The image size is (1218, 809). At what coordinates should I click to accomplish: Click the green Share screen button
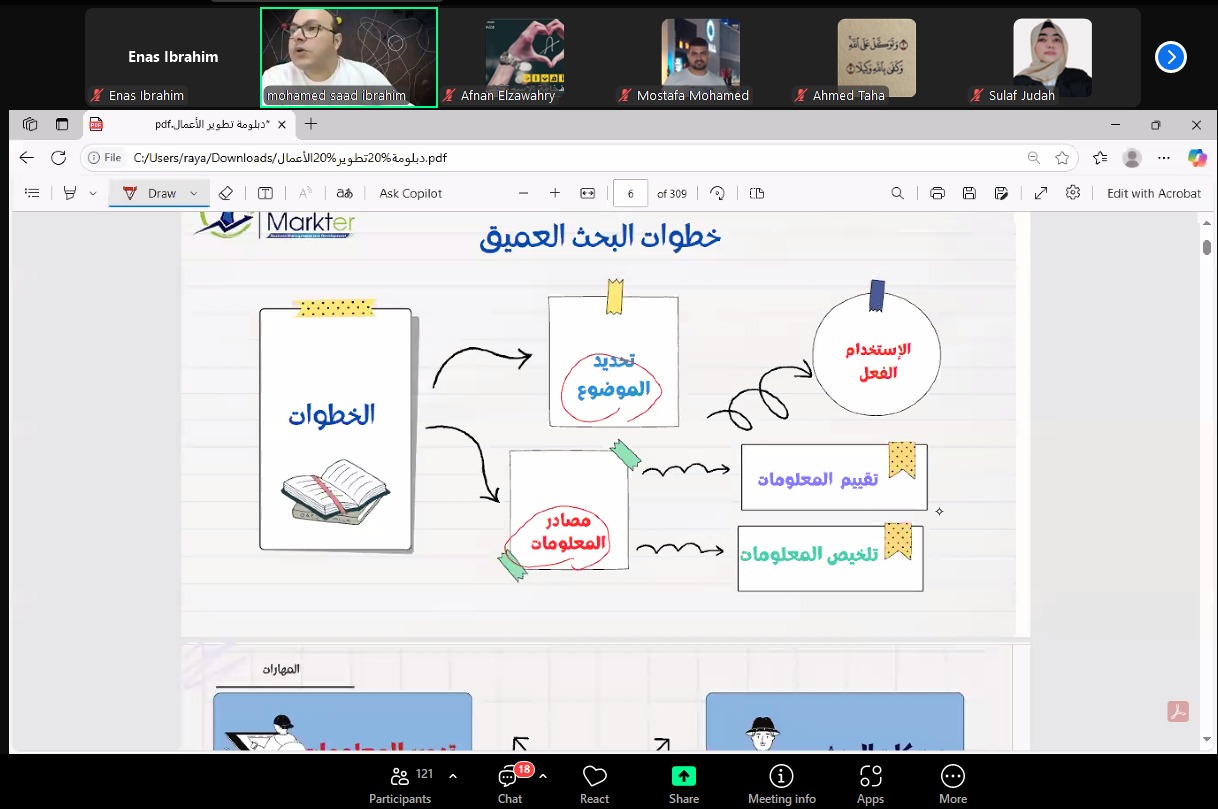point(684,784)
